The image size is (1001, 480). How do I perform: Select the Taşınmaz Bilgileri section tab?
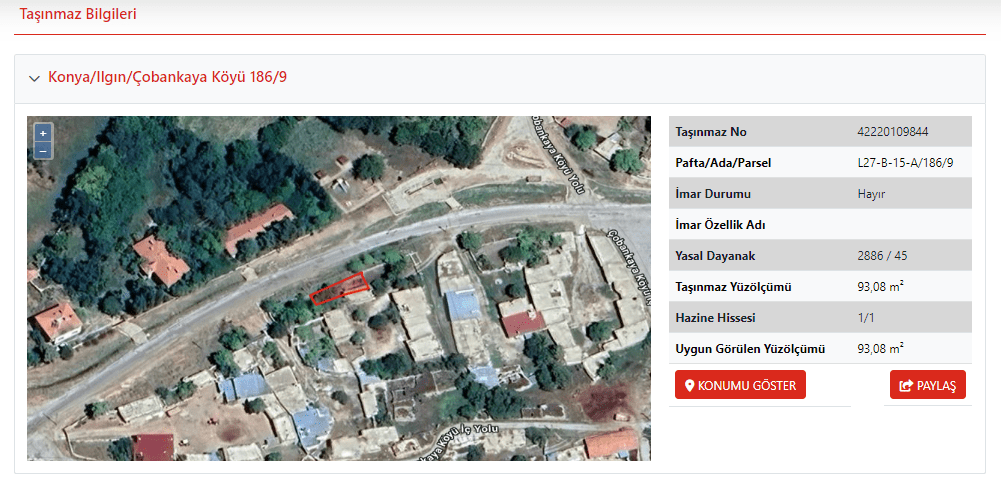click(x=78, y=15)
